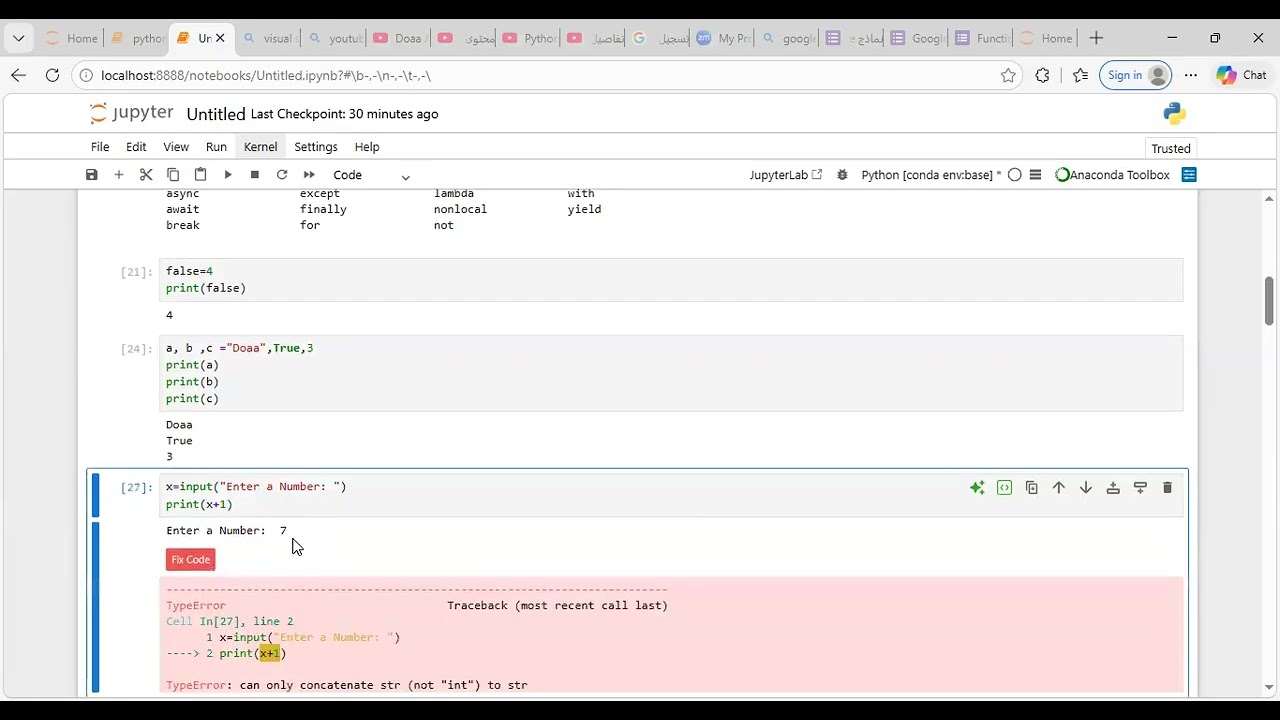Open the Kernel menu
The width and height of the screenshot is (1280, 720).
pyautogui.click(x=260, y=147)
